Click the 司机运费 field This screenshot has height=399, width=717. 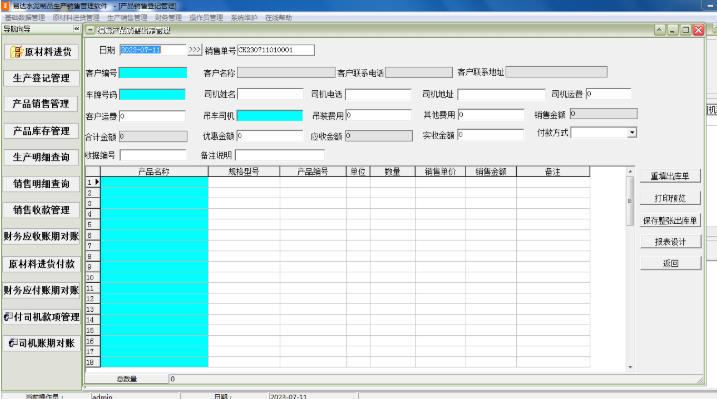click(608, 94)
